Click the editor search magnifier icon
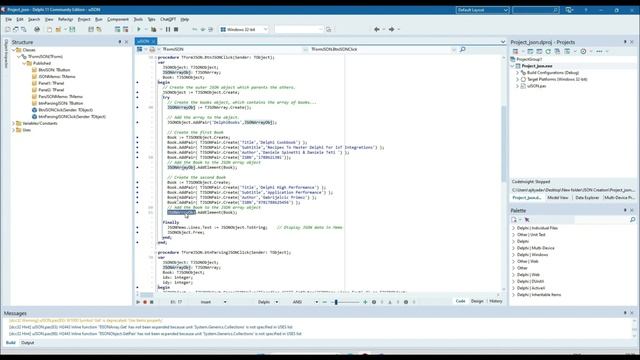 click(x=462, y=49)
